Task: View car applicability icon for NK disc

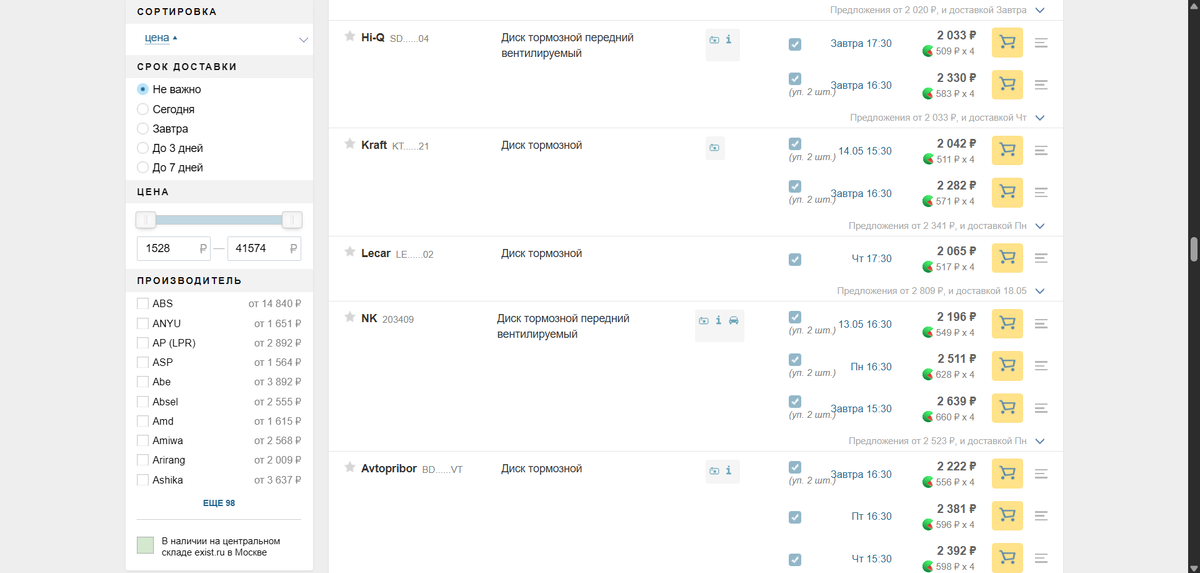Action: [734, 321]
